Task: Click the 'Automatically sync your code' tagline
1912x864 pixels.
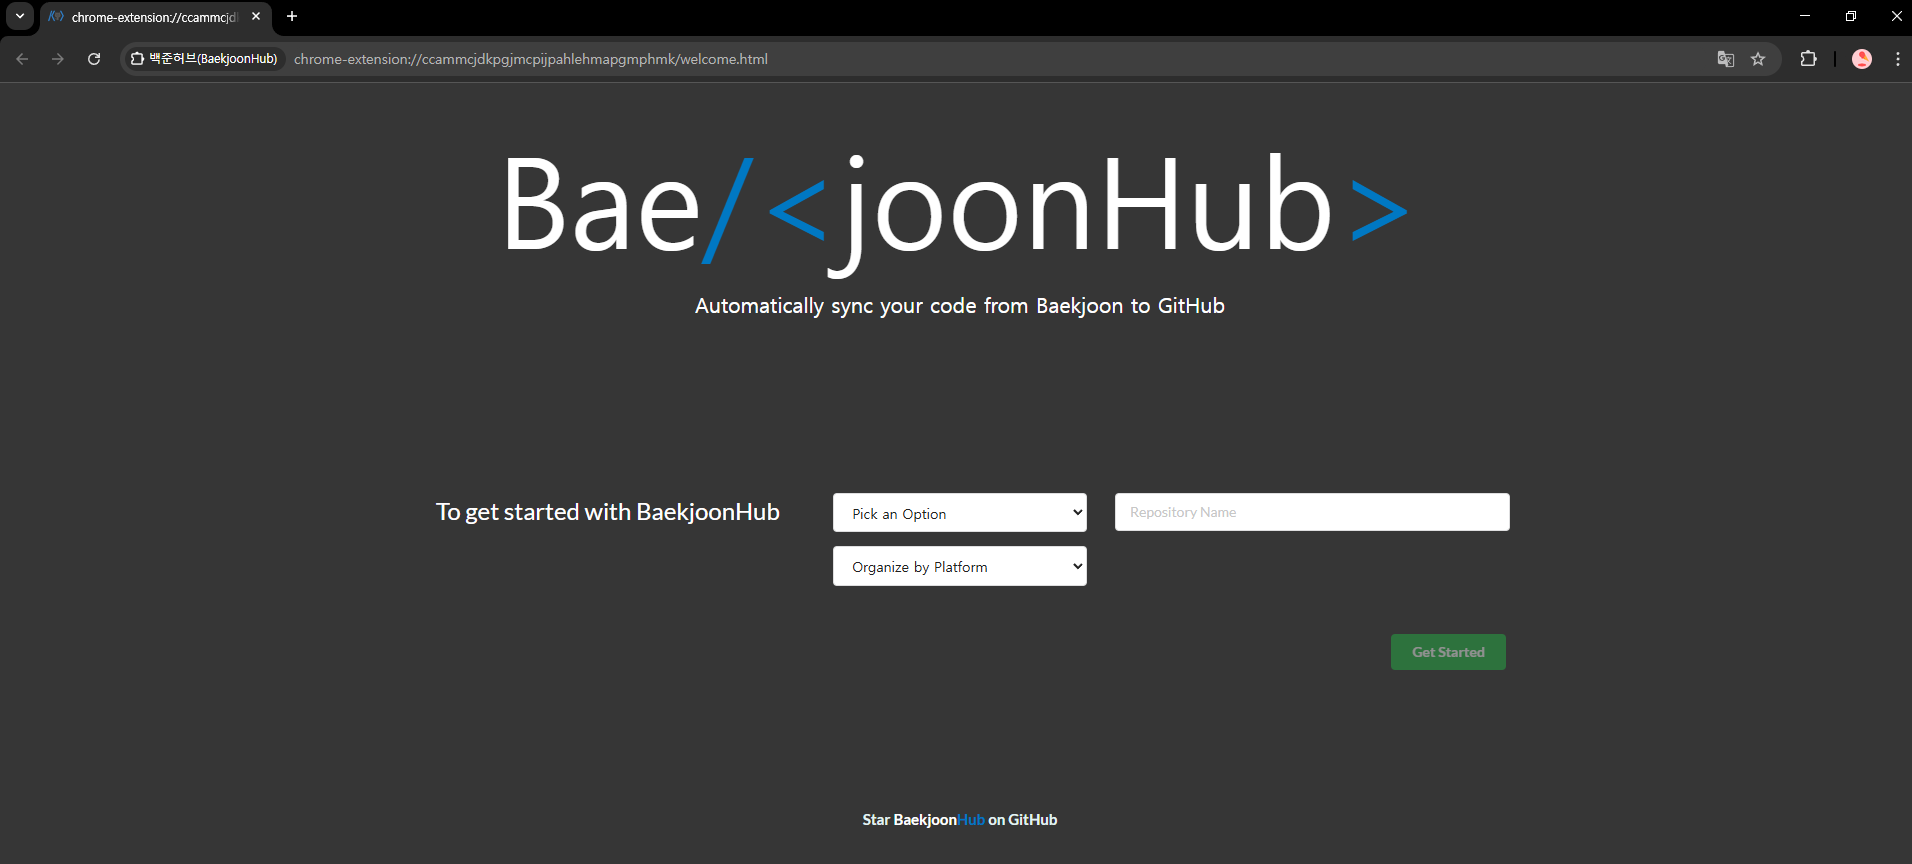Action: pos(960,306)
